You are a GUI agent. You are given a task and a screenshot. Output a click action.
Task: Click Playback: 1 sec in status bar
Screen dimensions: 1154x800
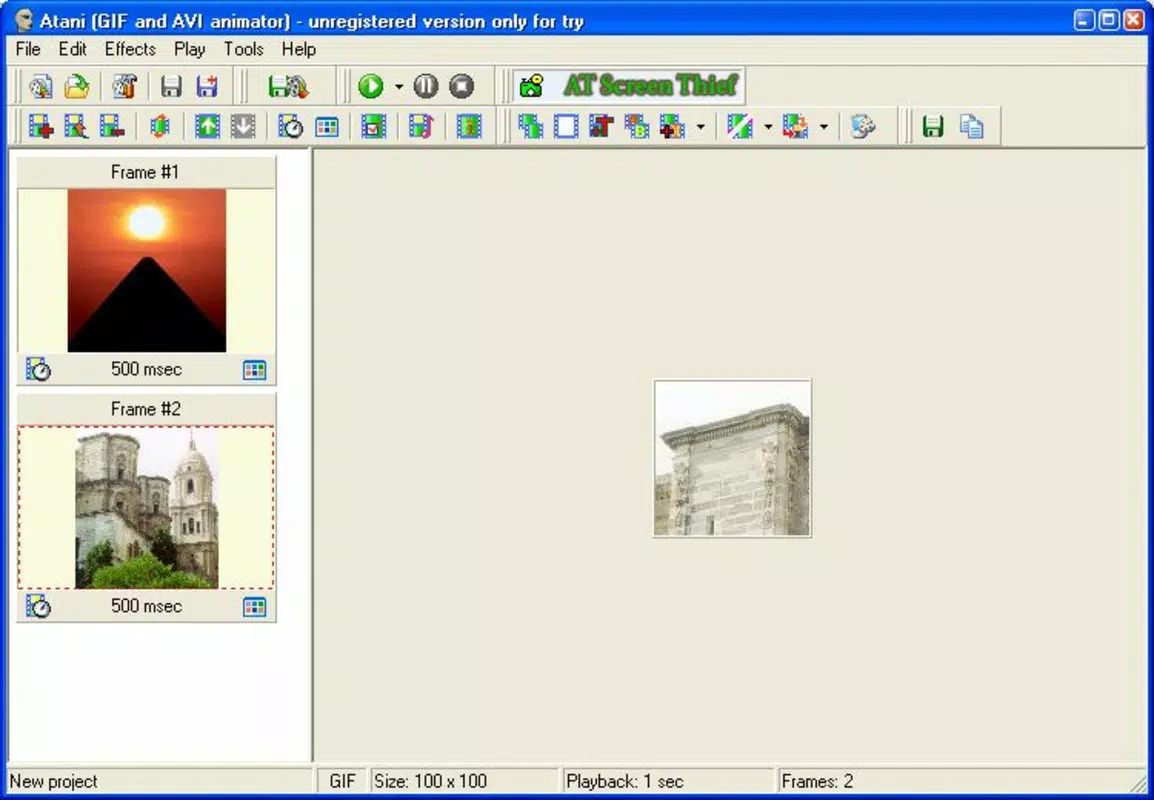pos(625,781)
